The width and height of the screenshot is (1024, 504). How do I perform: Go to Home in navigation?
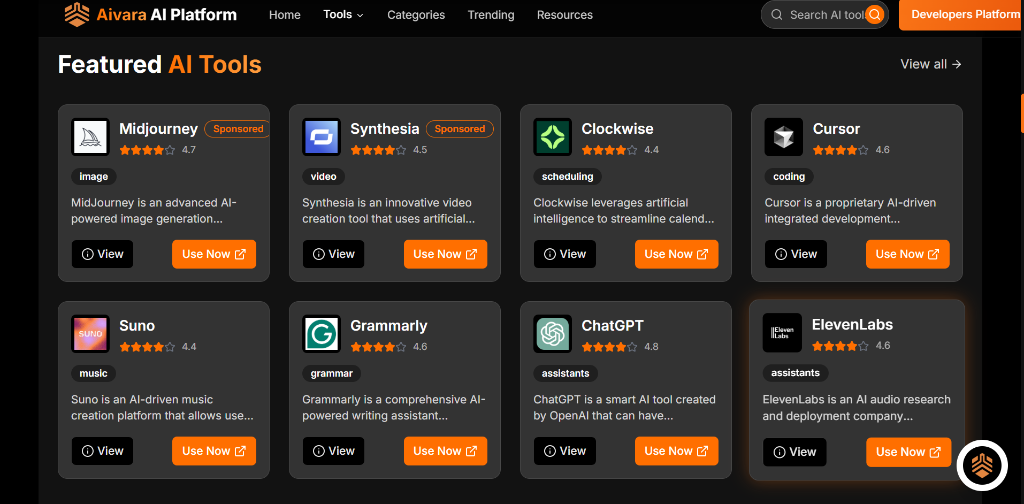coord(285,14)
